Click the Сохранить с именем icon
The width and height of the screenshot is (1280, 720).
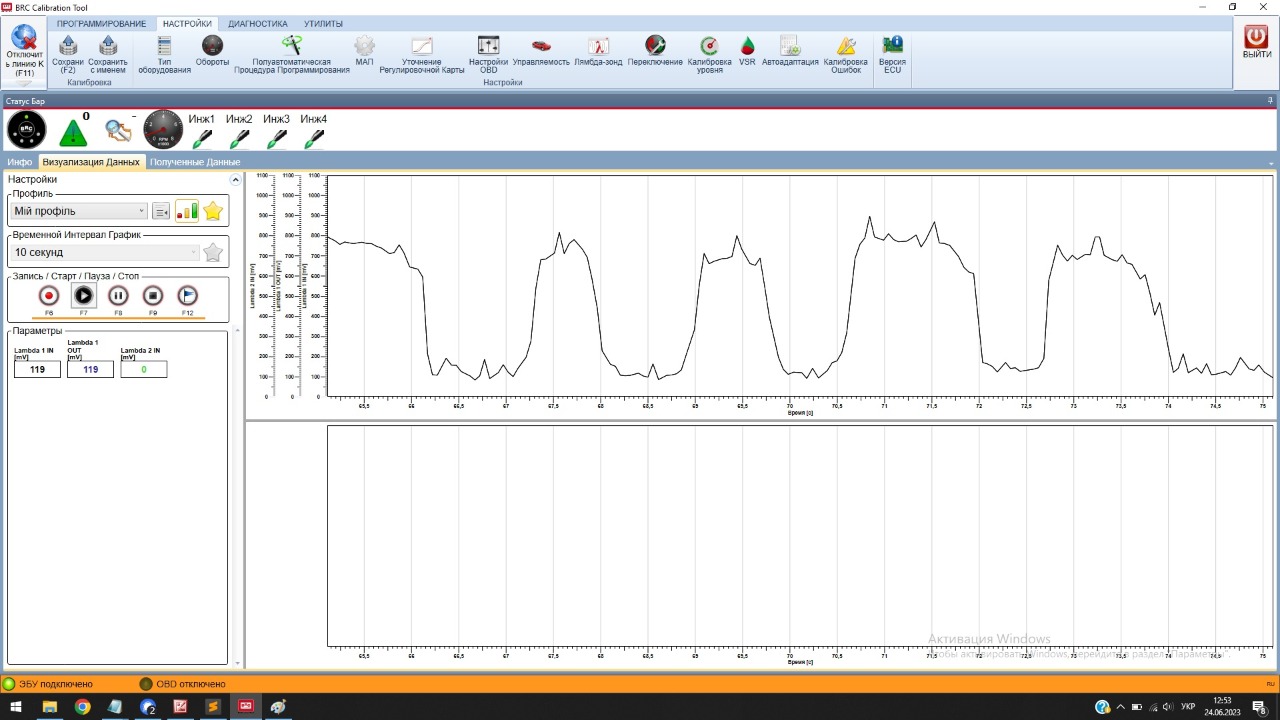point(108,54)
